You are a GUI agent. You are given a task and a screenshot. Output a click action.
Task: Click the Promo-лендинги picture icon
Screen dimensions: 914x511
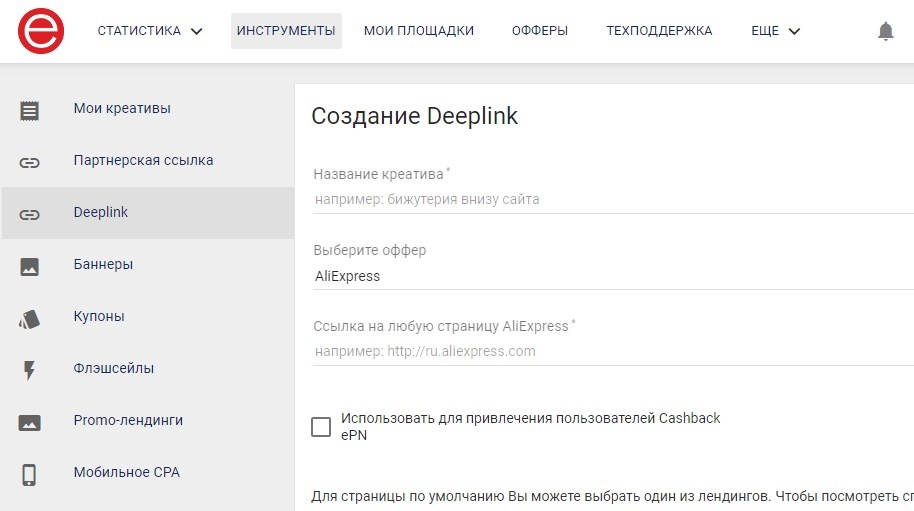[29, 422]
